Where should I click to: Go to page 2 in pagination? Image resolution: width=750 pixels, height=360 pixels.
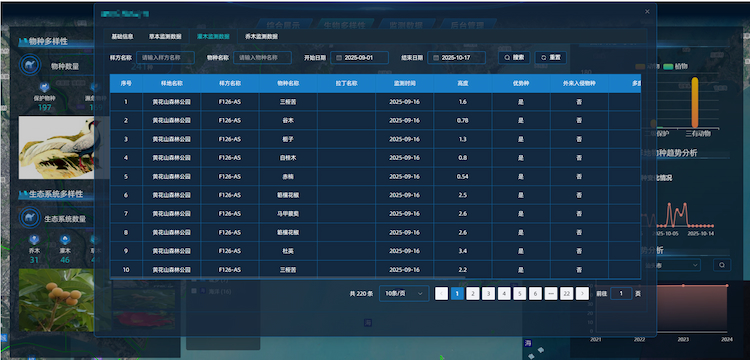[473, 294]
